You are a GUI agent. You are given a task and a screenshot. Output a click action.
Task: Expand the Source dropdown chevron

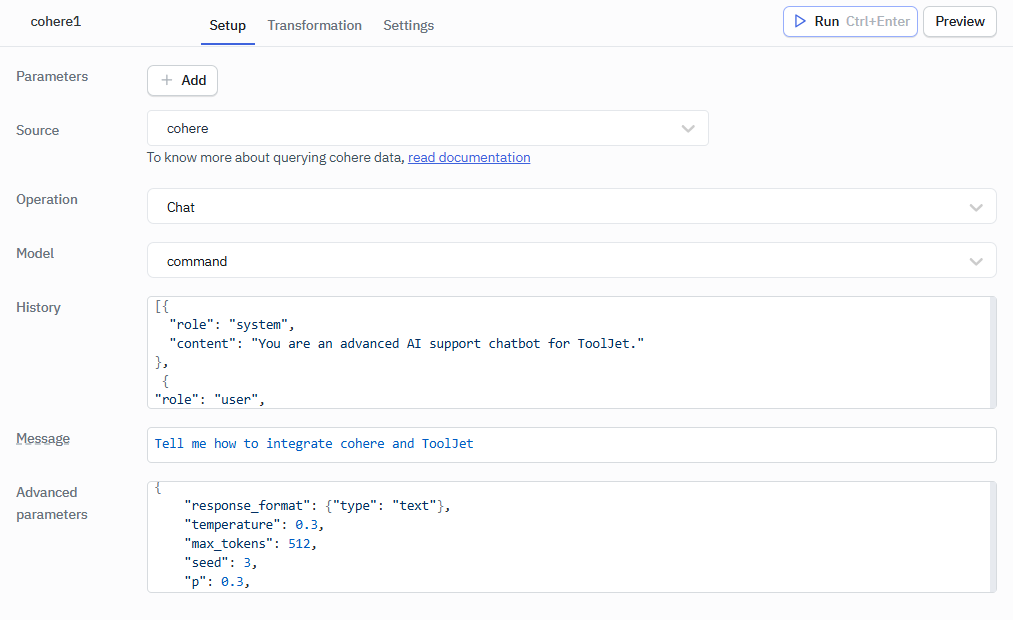(x=688, y=128)
